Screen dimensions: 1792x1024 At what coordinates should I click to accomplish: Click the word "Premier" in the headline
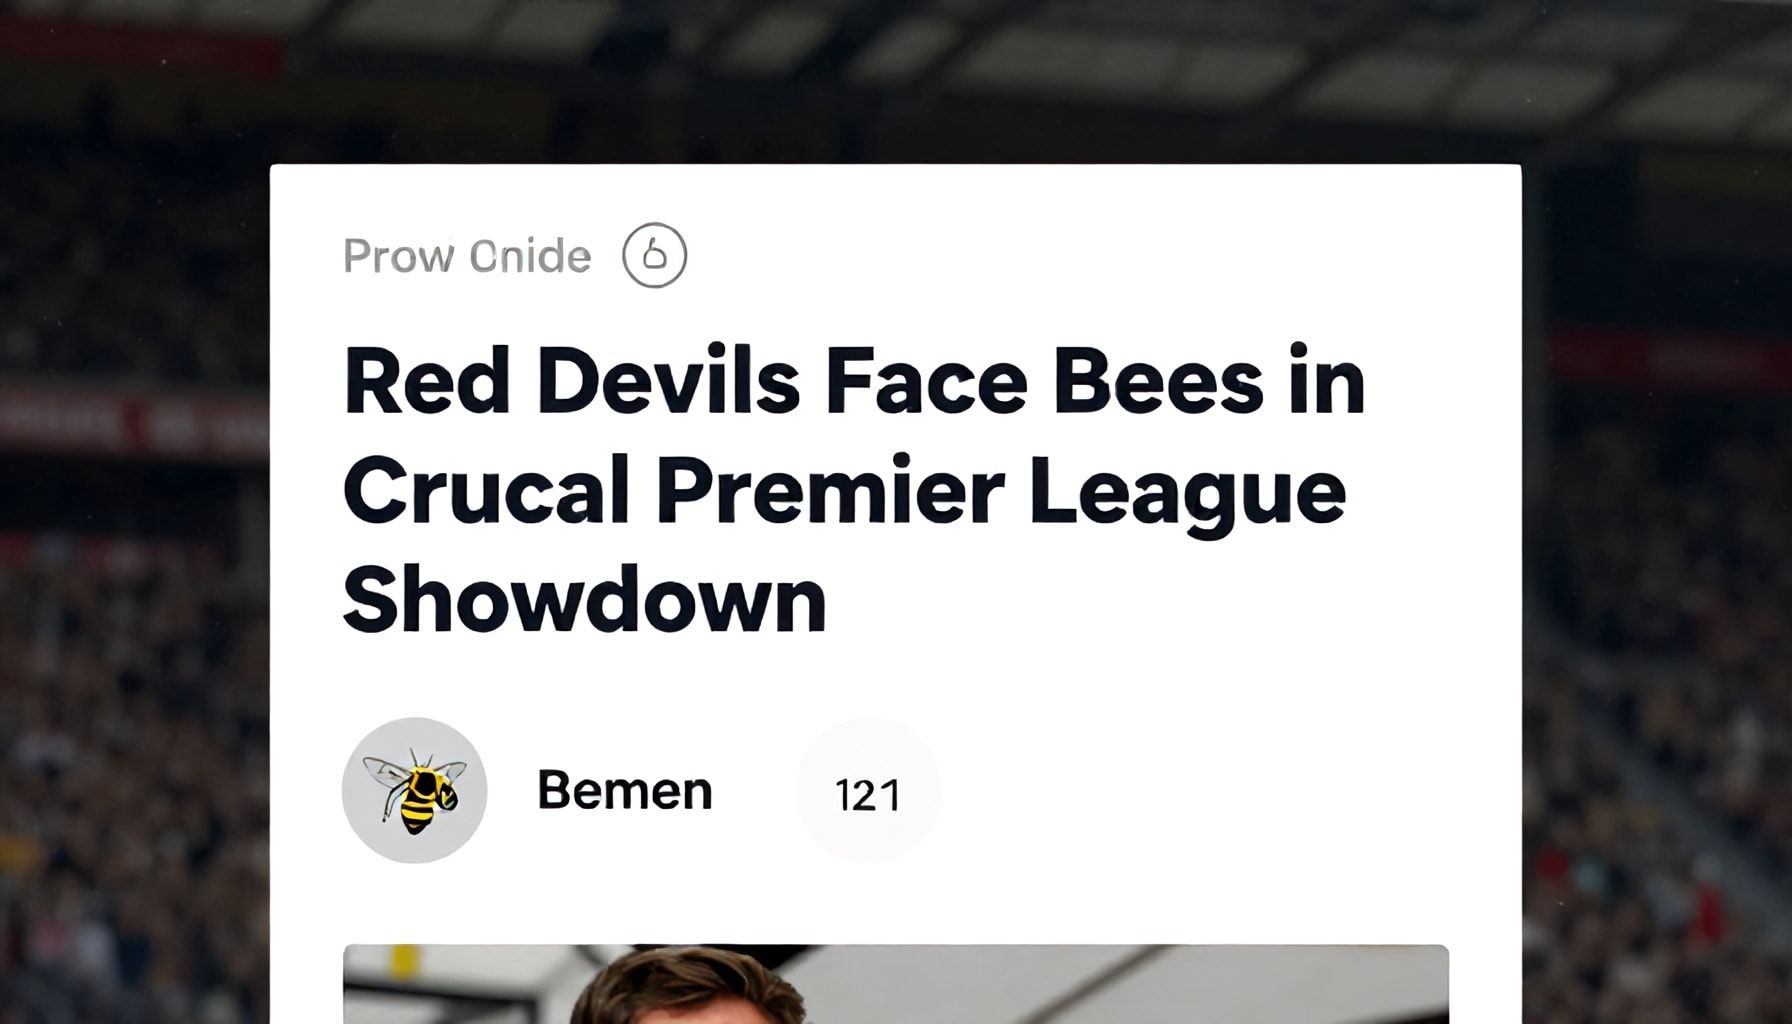830,492
